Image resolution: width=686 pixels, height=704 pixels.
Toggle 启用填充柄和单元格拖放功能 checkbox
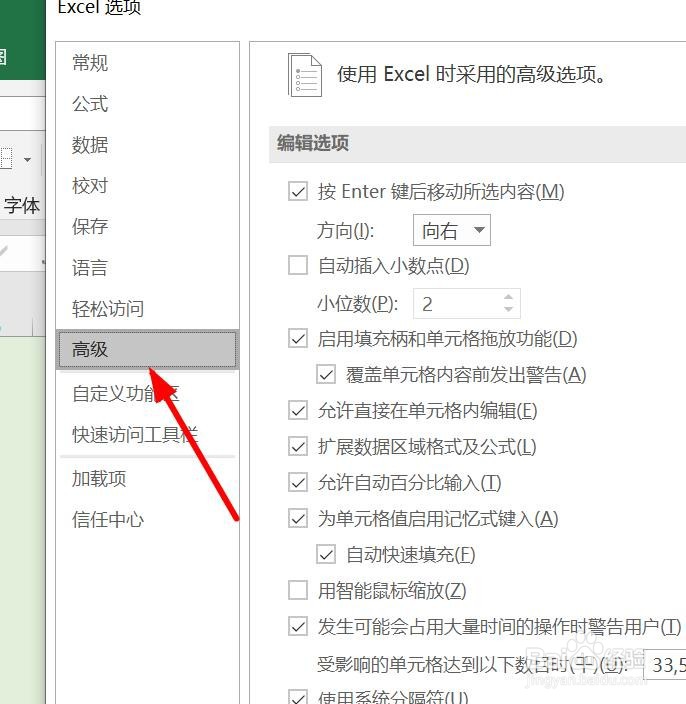click(298, 339)
